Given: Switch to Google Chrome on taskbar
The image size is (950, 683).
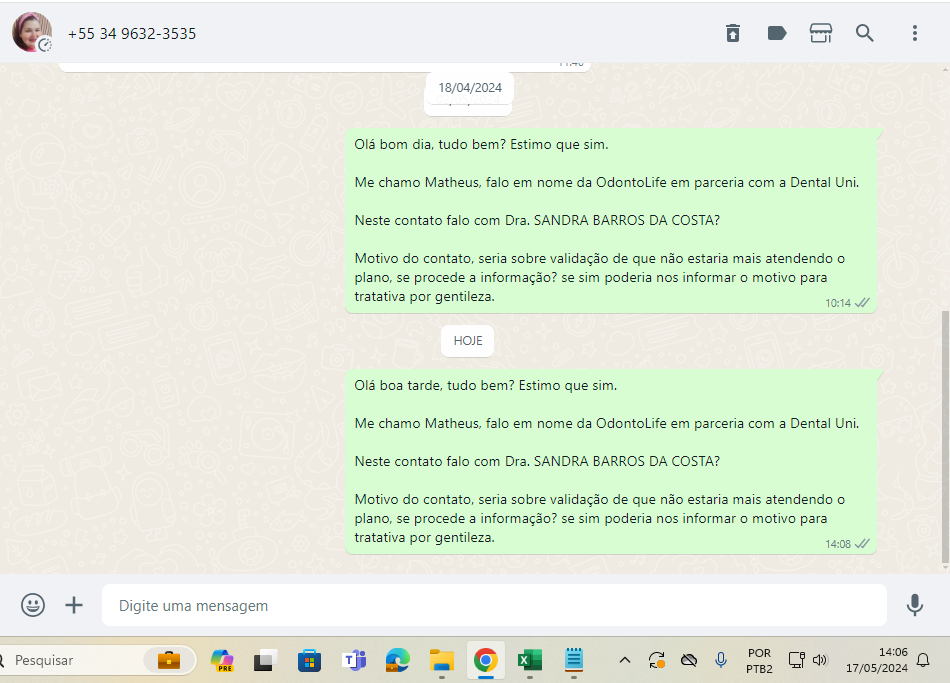Looking at the screenshot, I should pyautogui.click(x=485, y=660).
